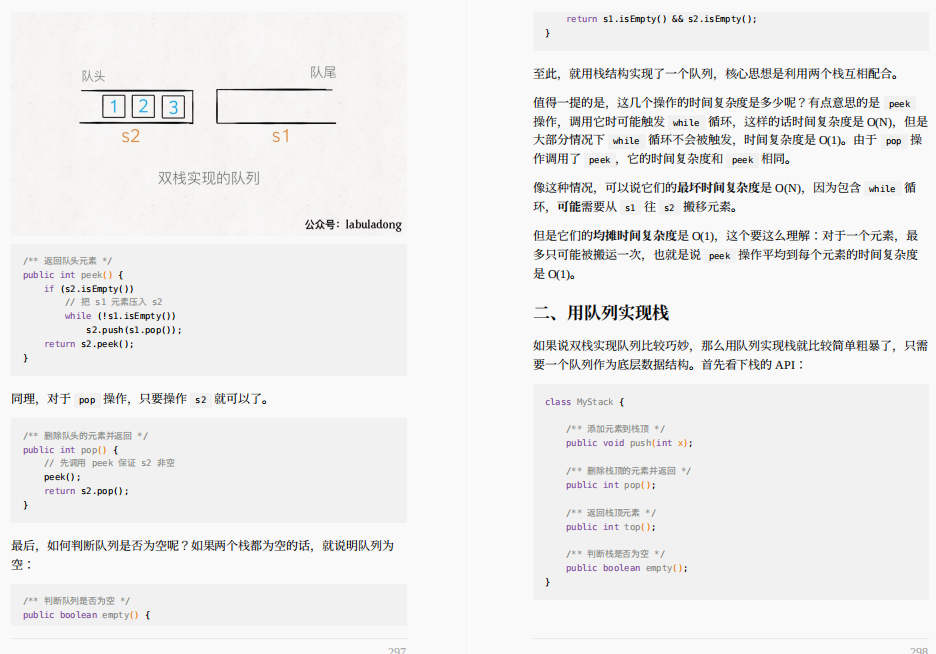Click the orange "s2" label under the left stack
936x654 pixels.
(x=131, y=136)
